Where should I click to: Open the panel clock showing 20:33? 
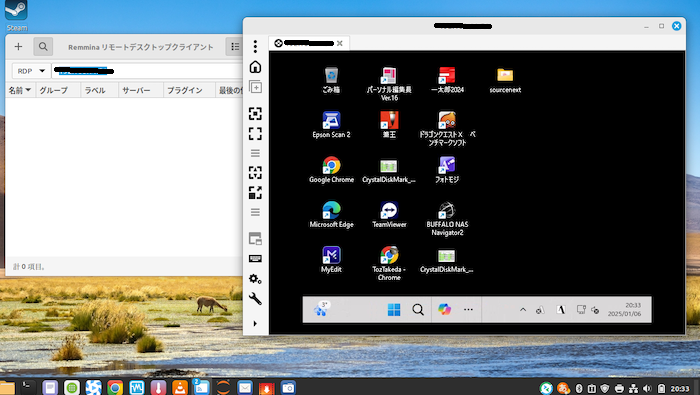click(679, 389)
